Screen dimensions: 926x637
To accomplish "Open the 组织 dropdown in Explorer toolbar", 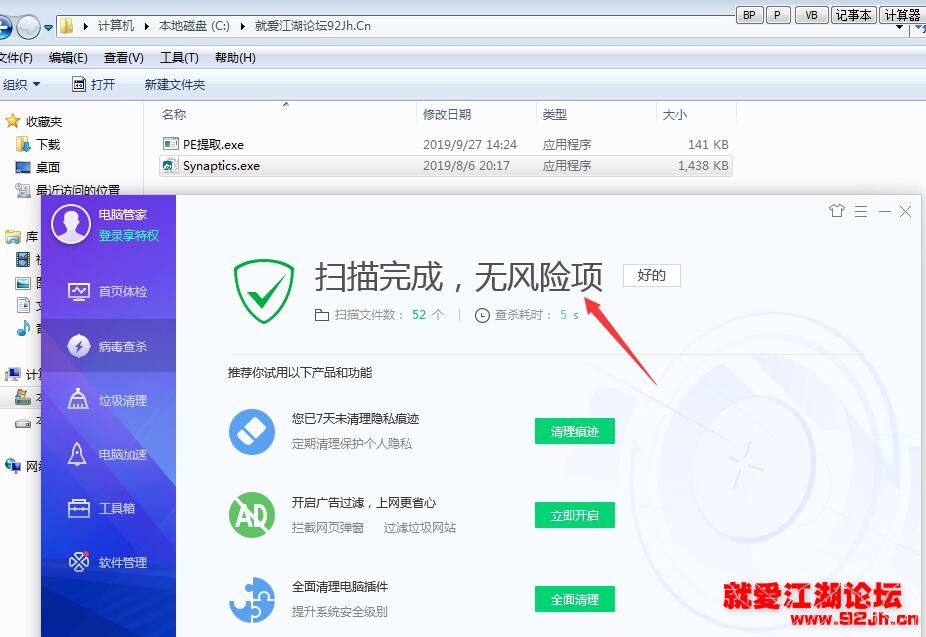I will 21,84.
